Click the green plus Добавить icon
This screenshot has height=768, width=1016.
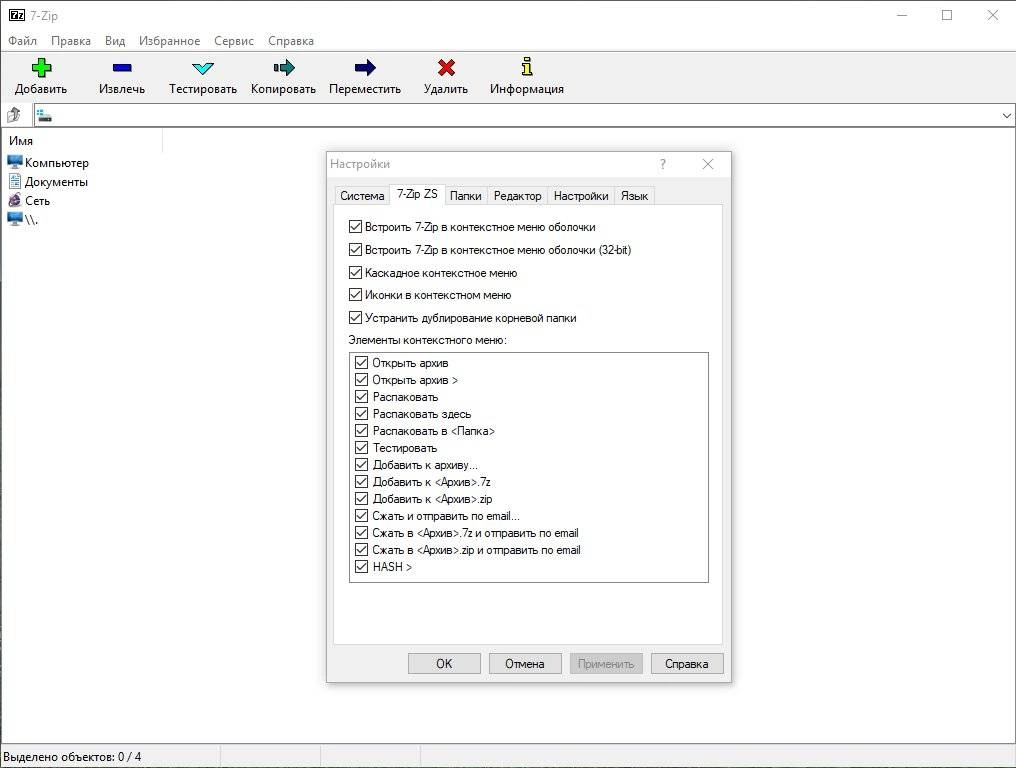pyautogui.click(x=41, y=68)
